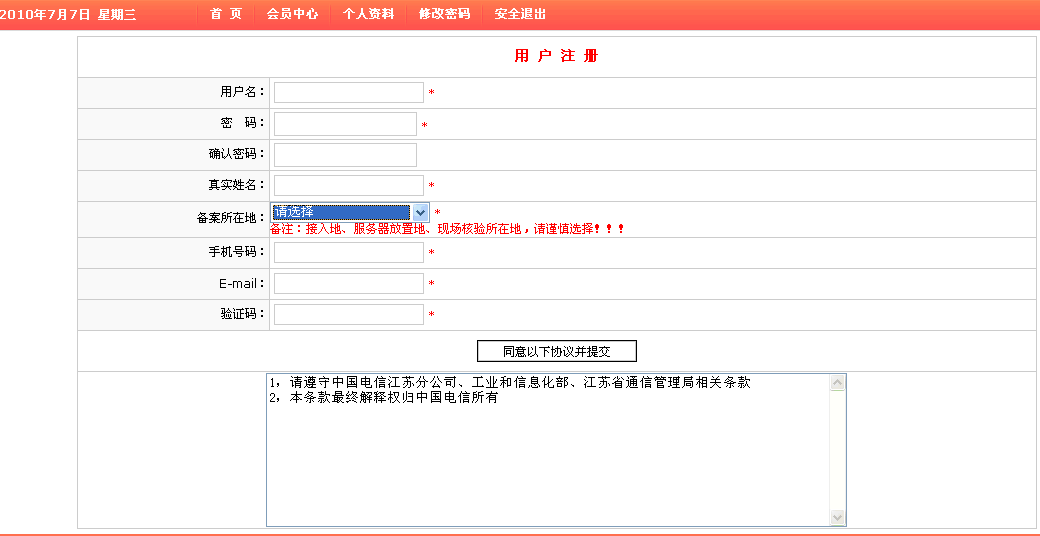Click the agreement text area scrollbar track
The width and height of the screenshot is (1040, 536).
(837, 450)
